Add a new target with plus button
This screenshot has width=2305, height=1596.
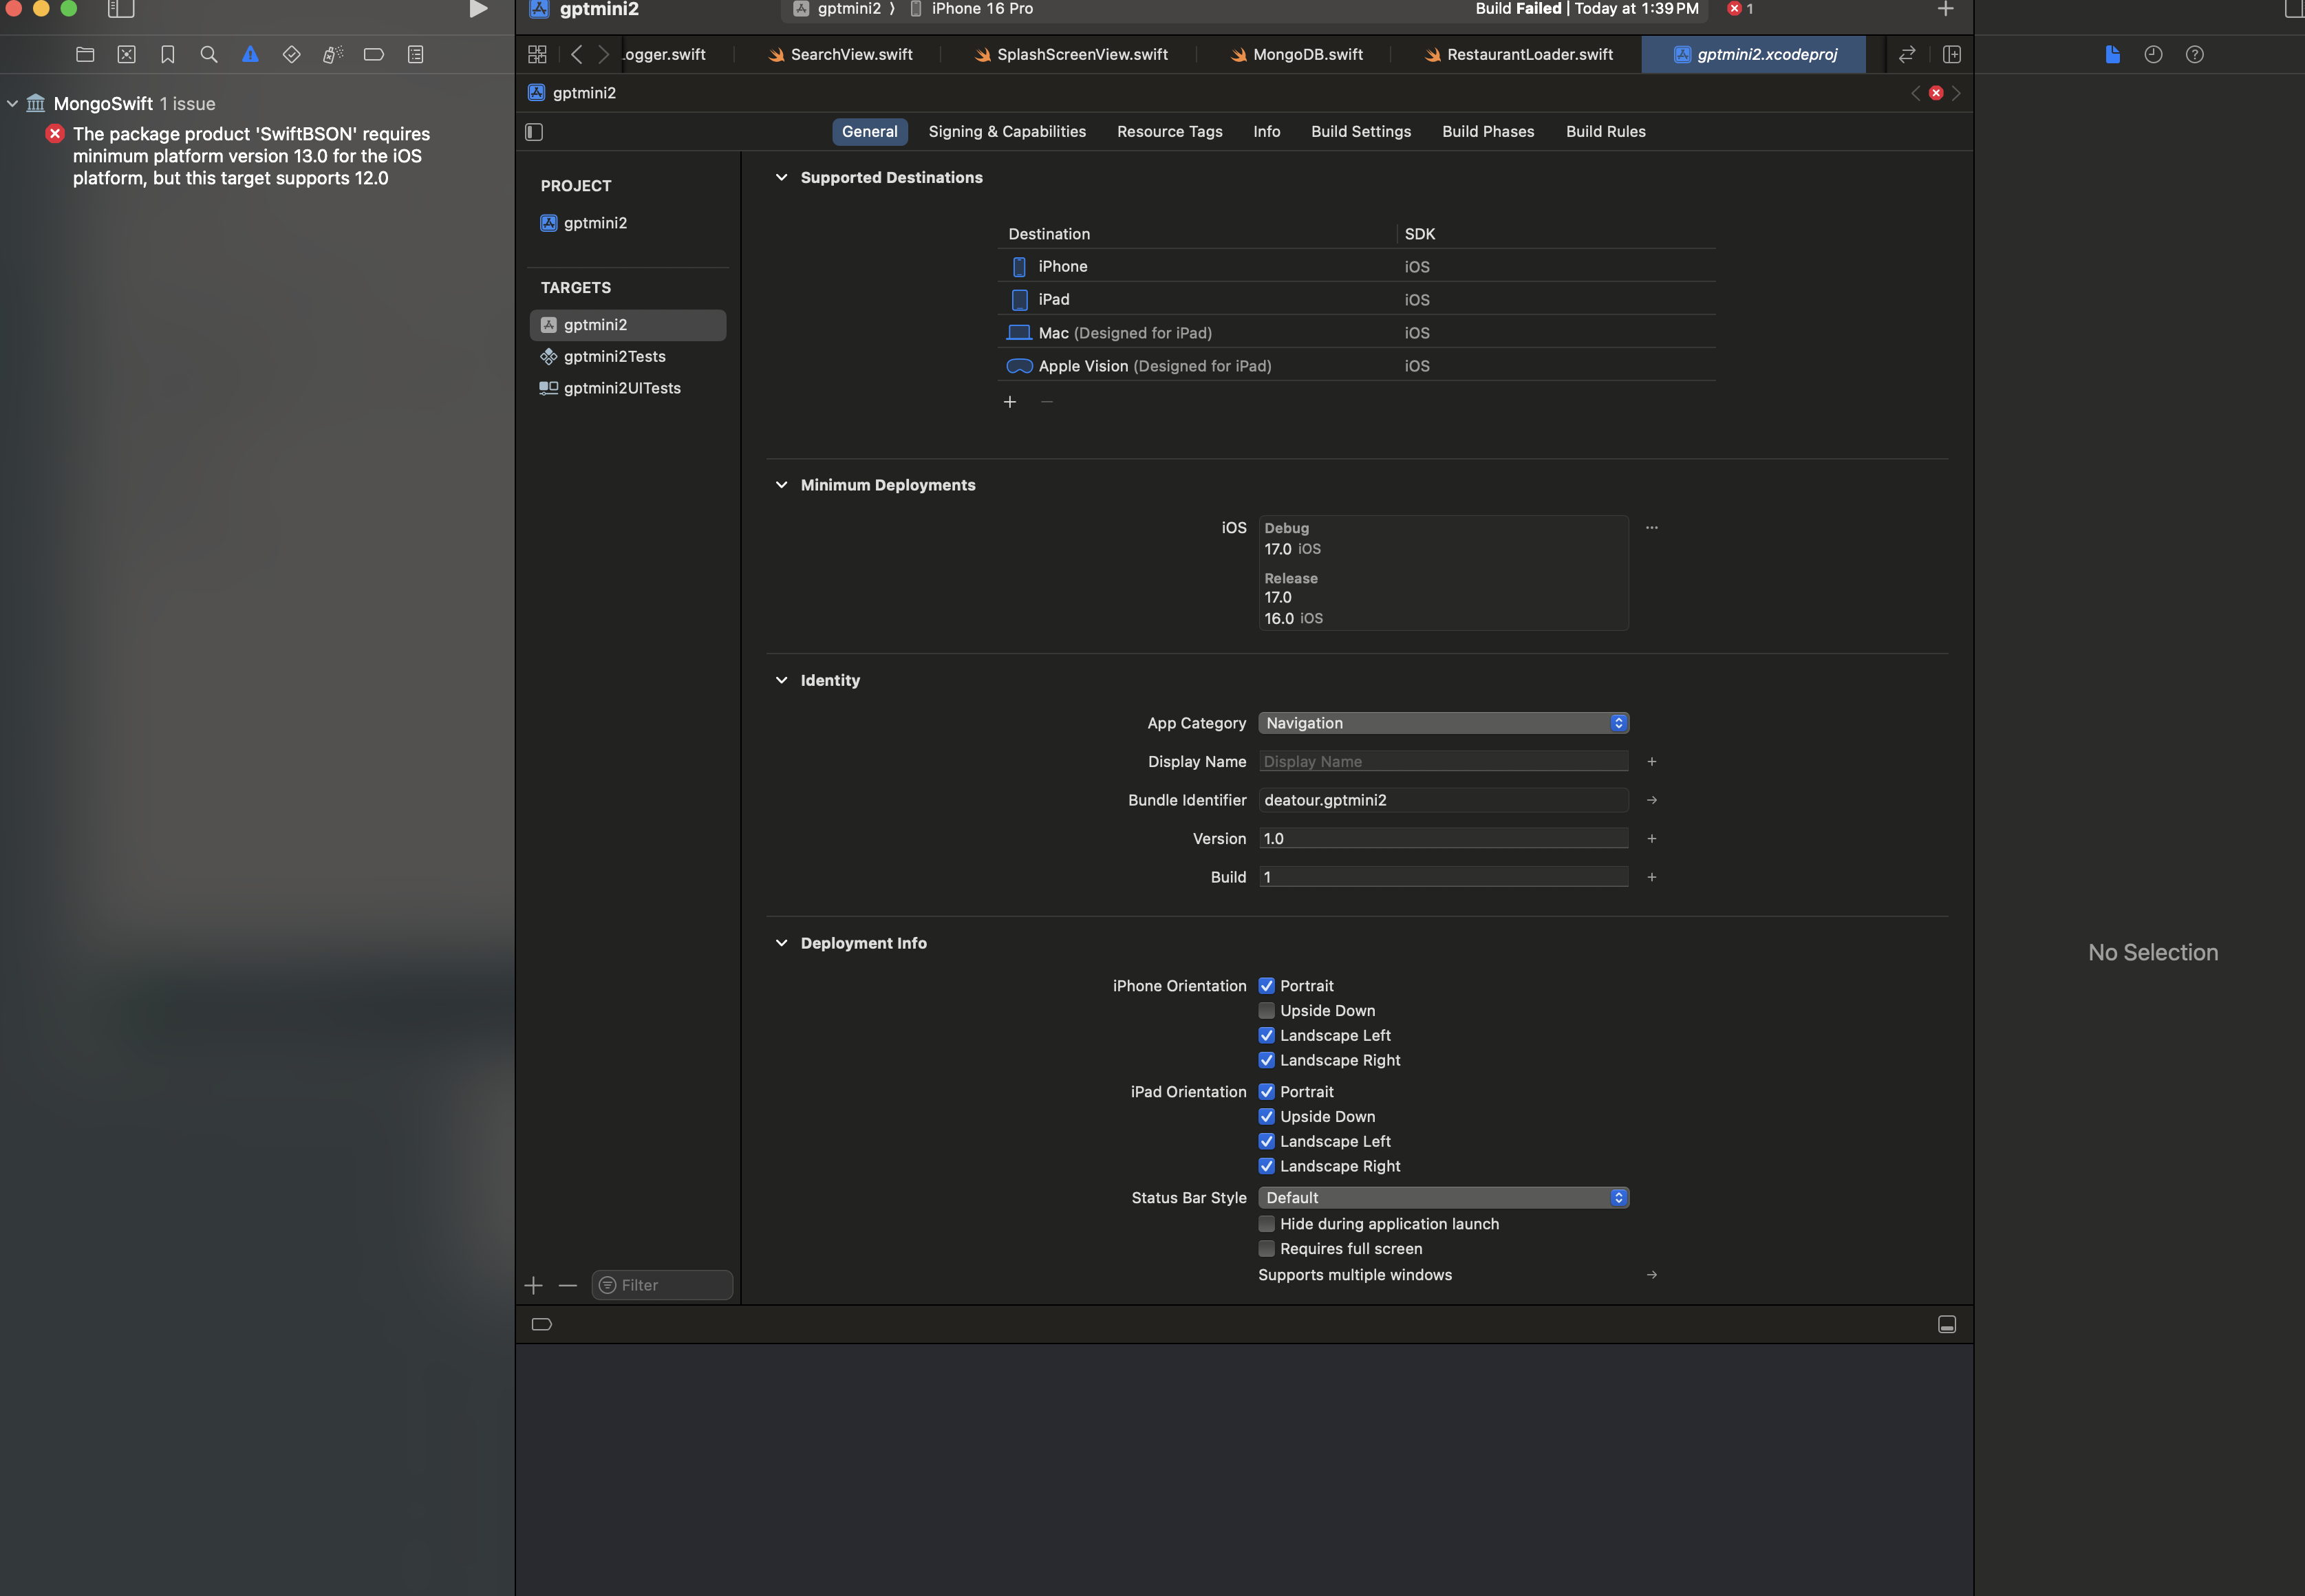coord(533,1285)
